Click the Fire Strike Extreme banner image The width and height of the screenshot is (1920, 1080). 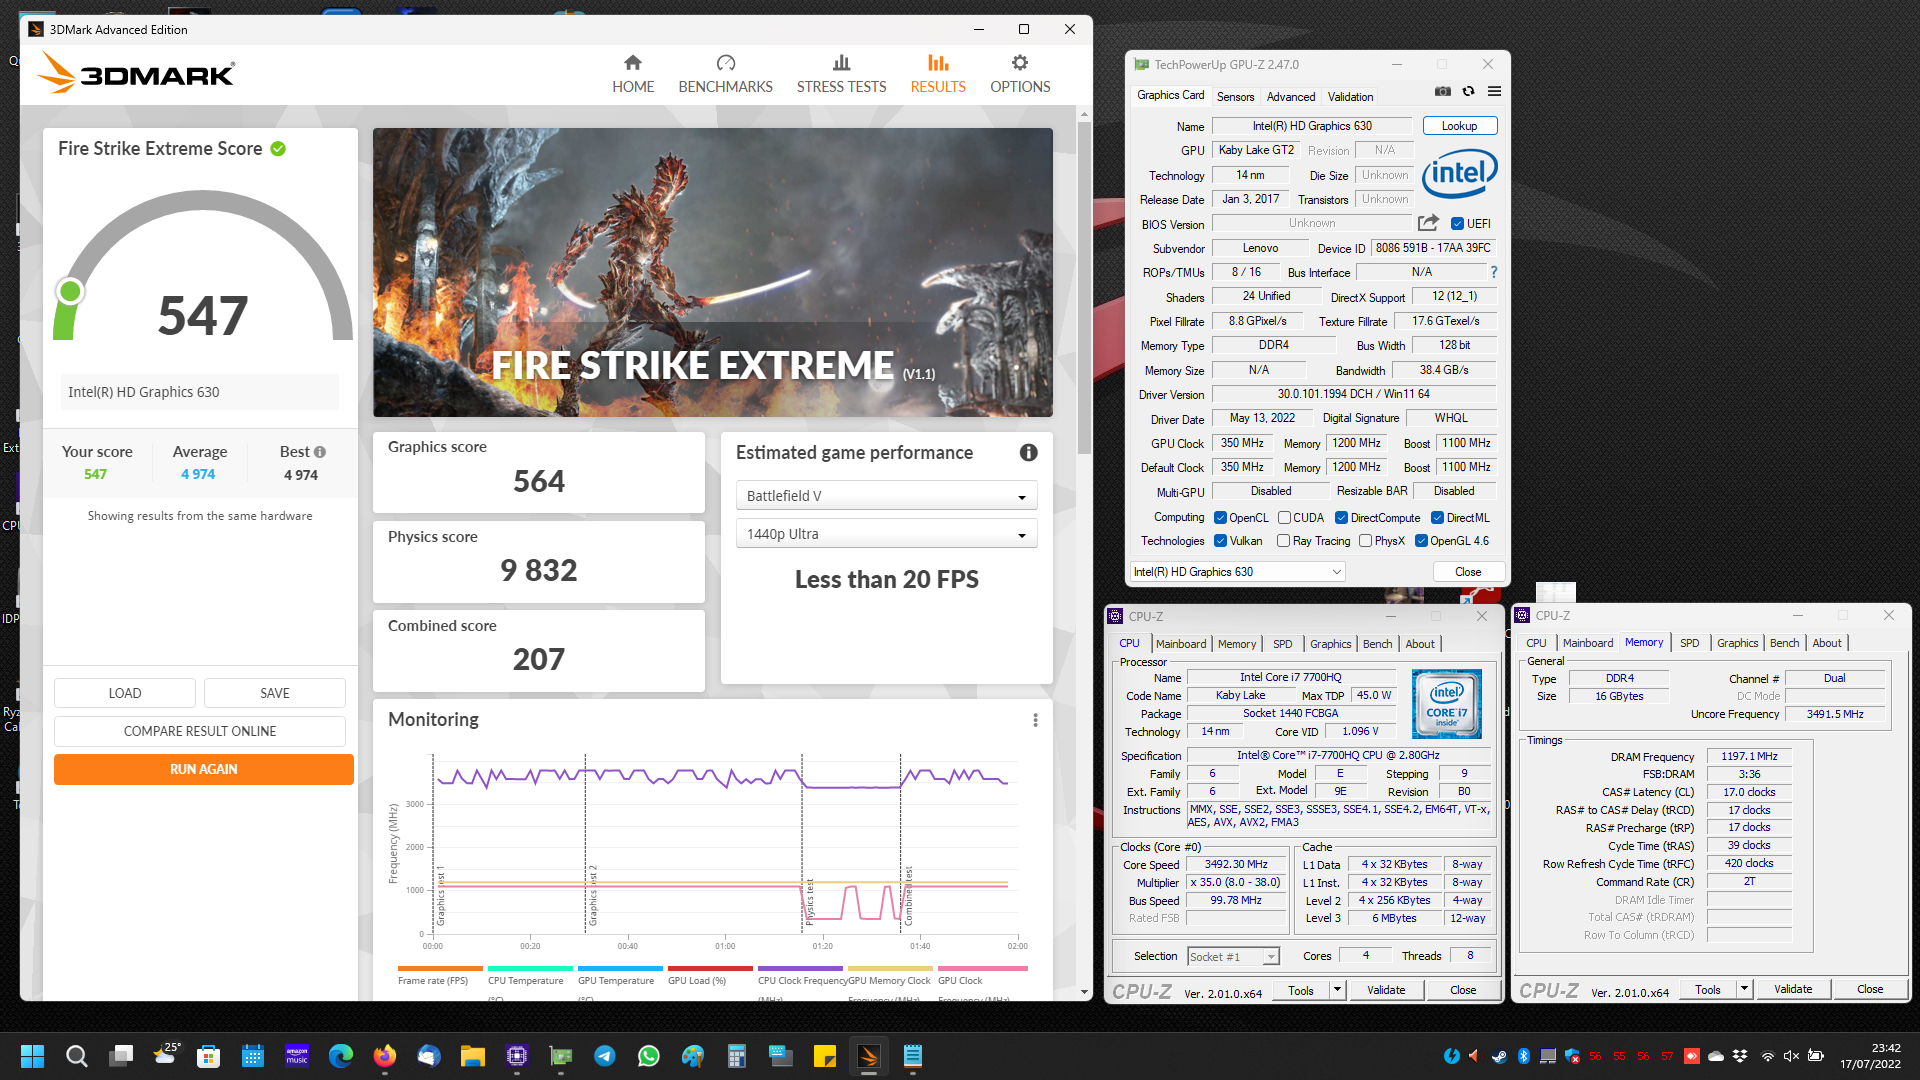pos(712,272)
